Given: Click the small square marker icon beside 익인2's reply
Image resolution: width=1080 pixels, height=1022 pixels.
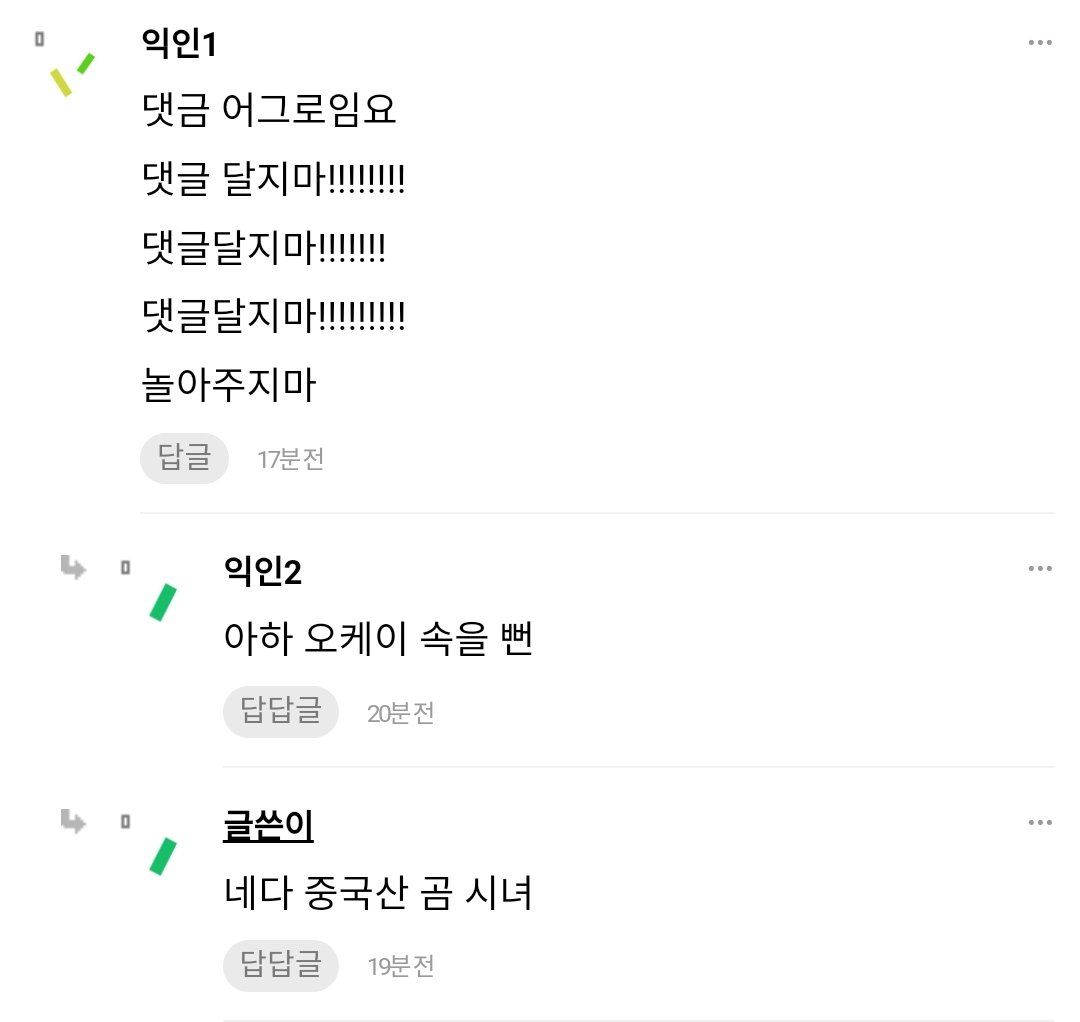Looking at the screenshot, I should (x=124, y=567).
